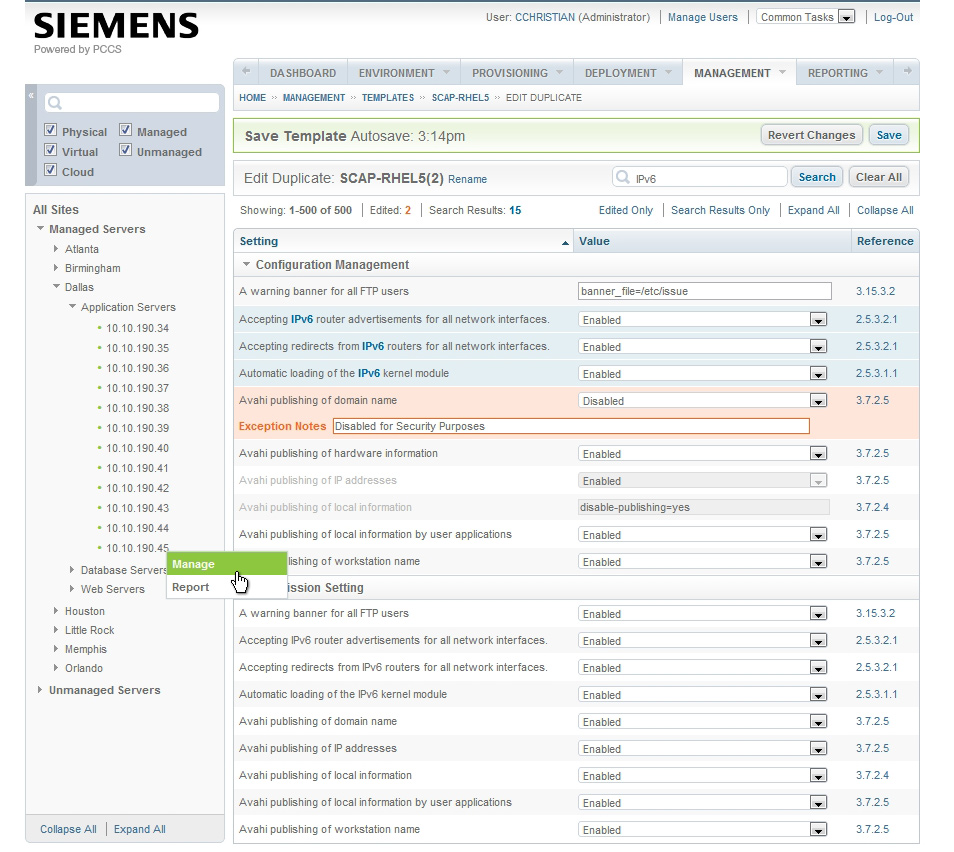
Task: Click the Save button
Action: (x=888, y=134)
